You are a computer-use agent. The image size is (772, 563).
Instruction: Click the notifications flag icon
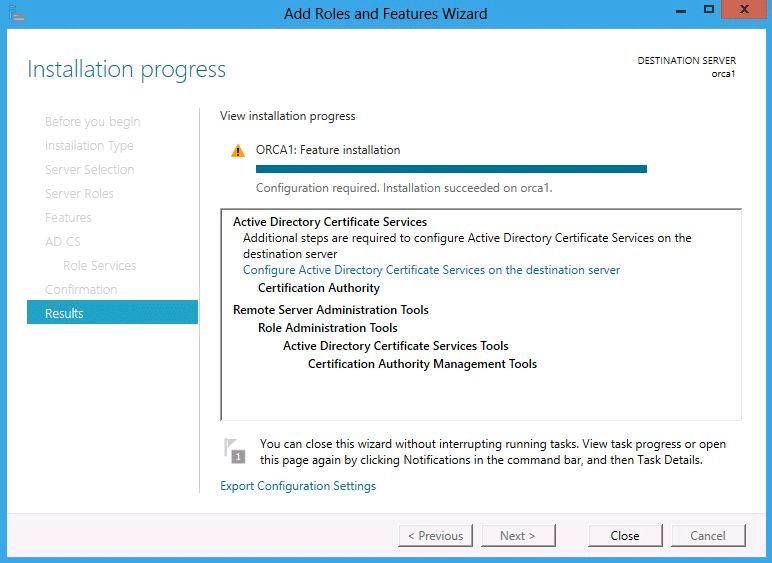[235, 450]
